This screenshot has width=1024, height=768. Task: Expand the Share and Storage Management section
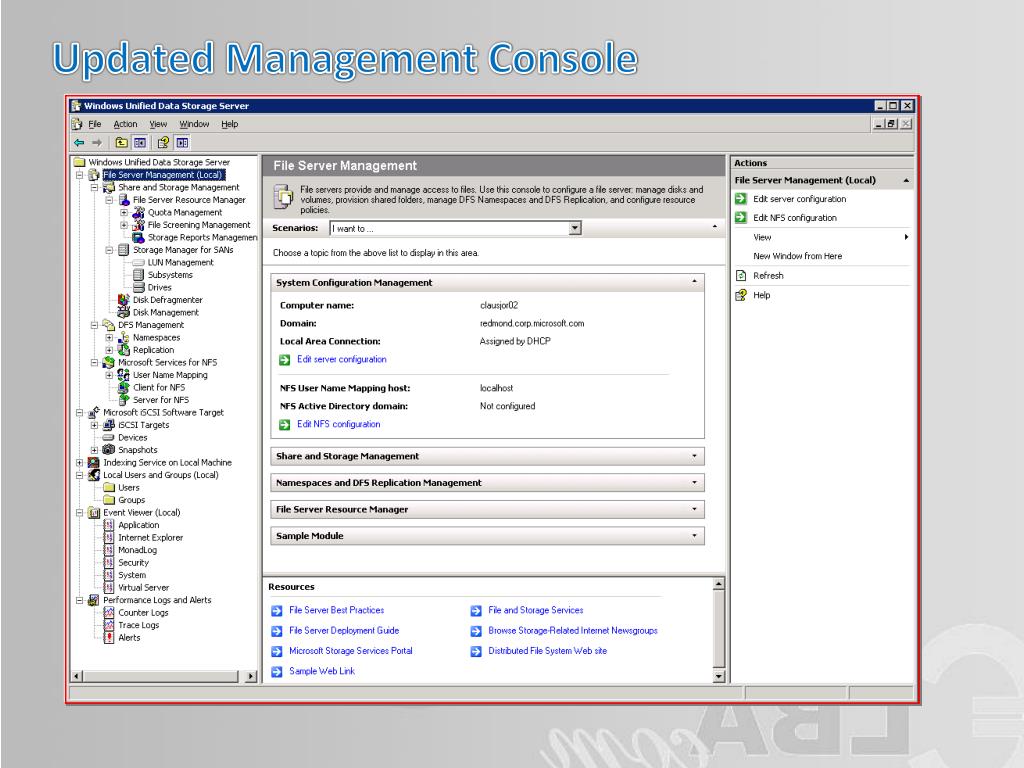(x=694, y=456)
